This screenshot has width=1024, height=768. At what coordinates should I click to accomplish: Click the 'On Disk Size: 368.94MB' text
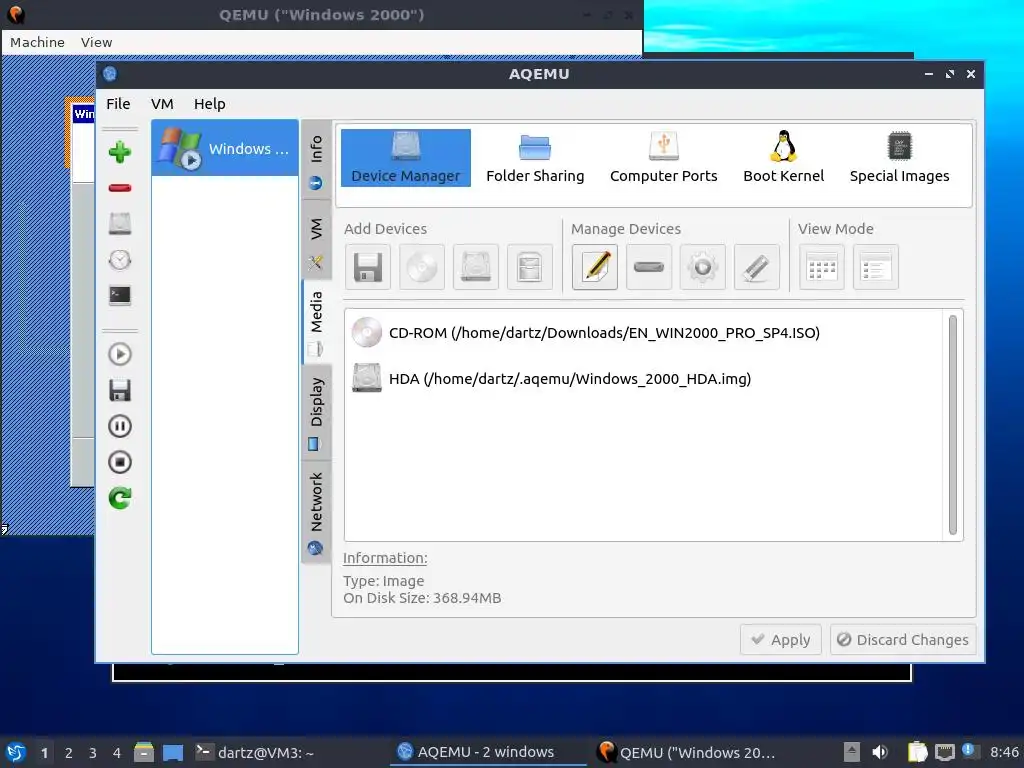coord(422,598)
